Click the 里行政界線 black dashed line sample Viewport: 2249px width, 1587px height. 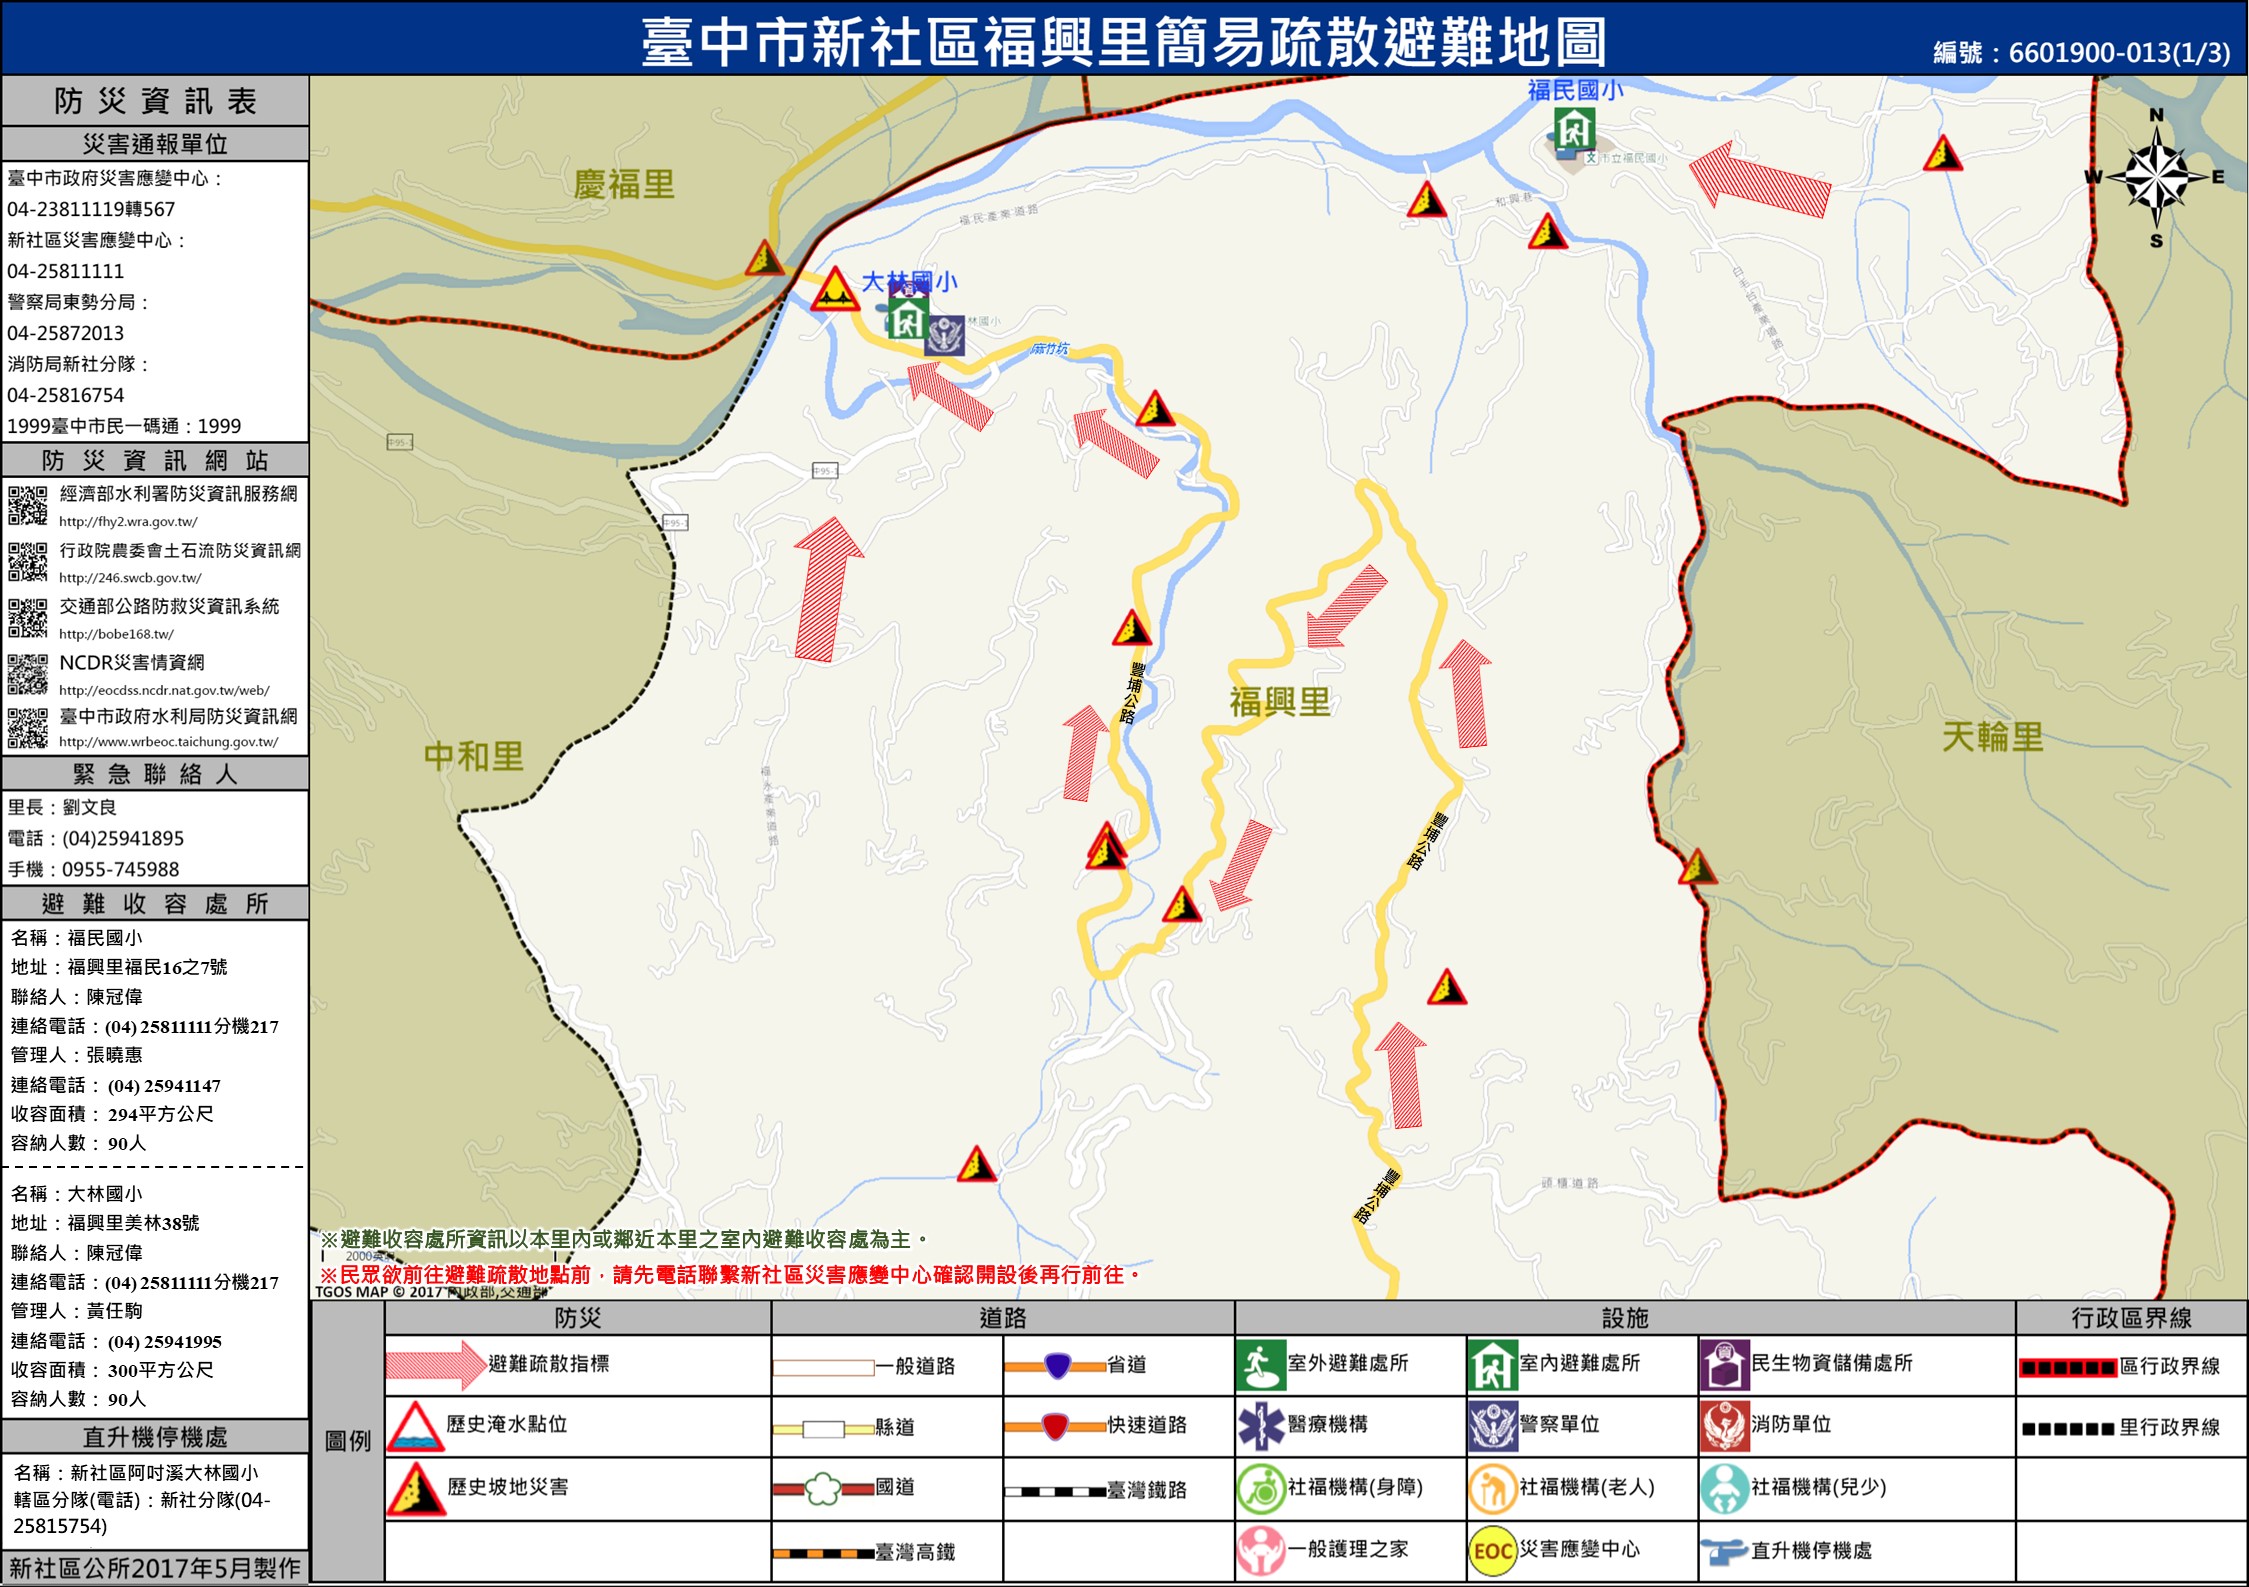click(x=2067, y=1429)
